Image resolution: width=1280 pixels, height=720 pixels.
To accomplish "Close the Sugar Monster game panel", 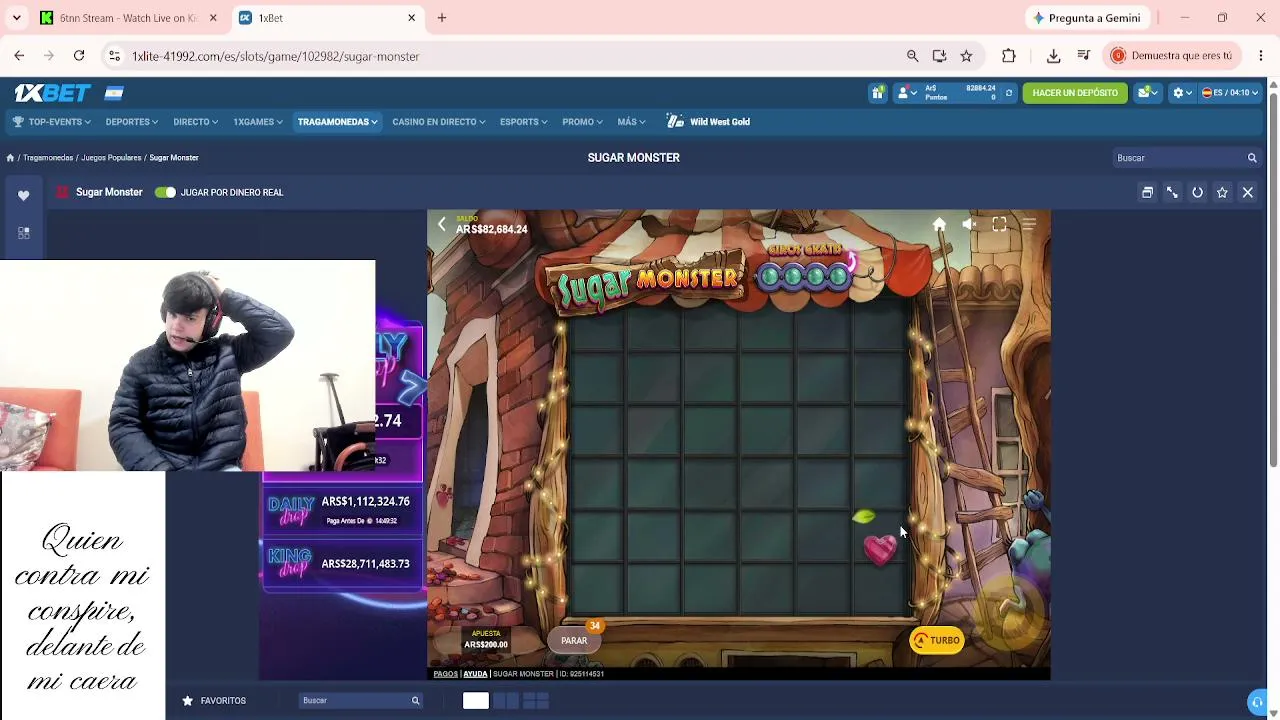I will (x=1248, y=192).
